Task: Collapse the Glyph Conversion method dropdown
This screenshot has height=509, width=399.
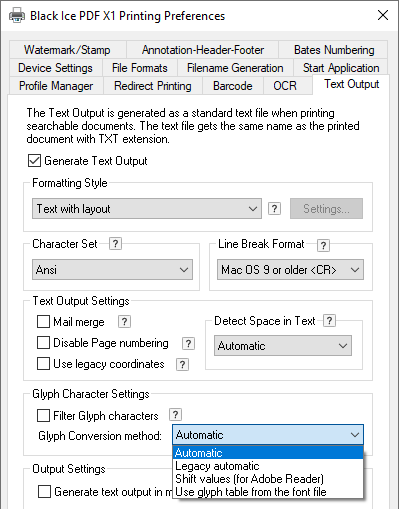Action: click(268, 435)
